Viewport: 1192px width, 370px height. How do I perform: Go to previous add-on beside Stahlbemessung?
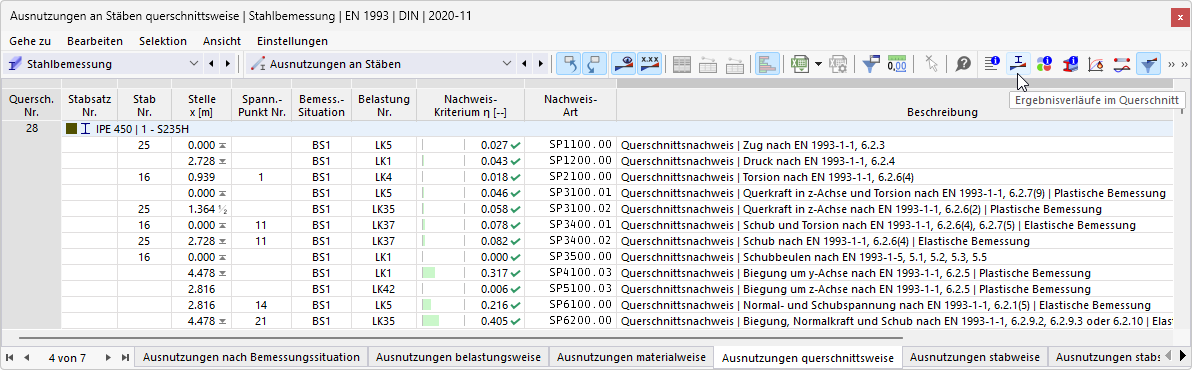(x=211, y=64)
